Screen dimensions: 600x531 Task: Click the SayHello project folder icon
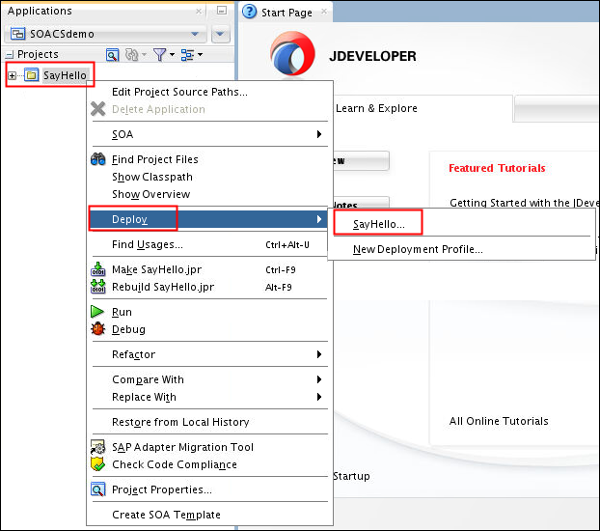(x=31, y=75)
